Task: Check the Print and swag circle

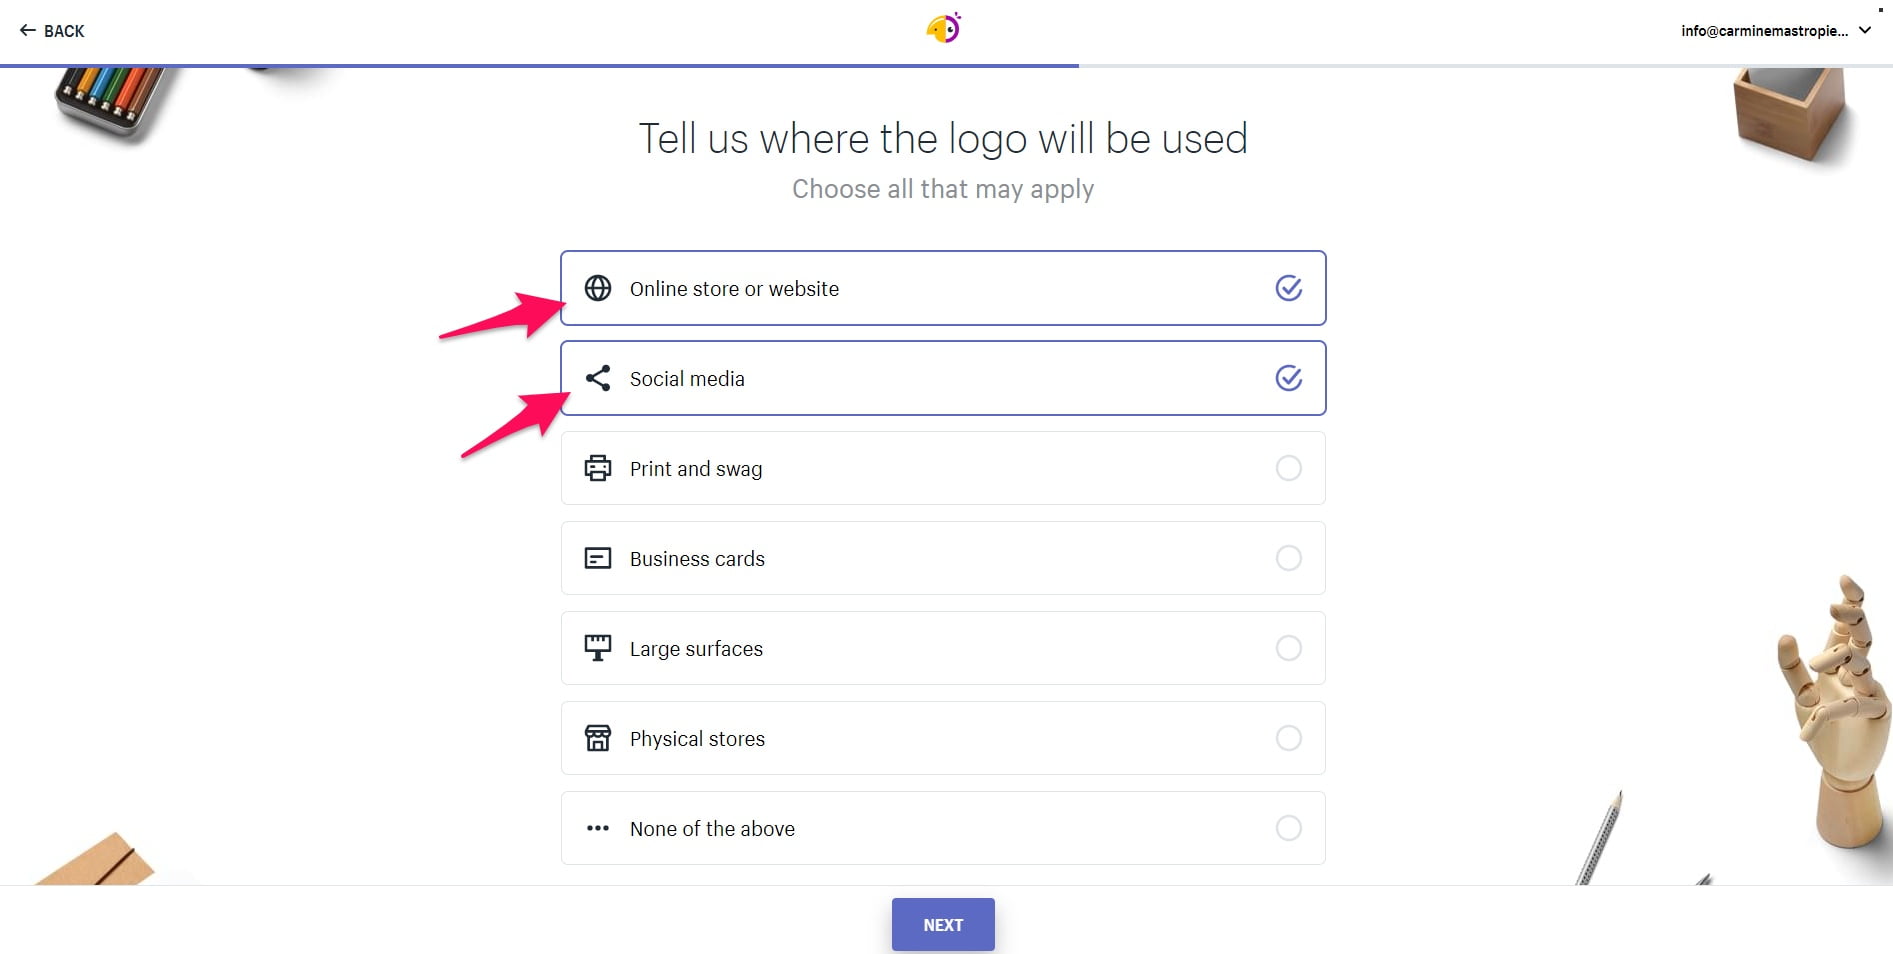Action: [x=1289, y=468]
